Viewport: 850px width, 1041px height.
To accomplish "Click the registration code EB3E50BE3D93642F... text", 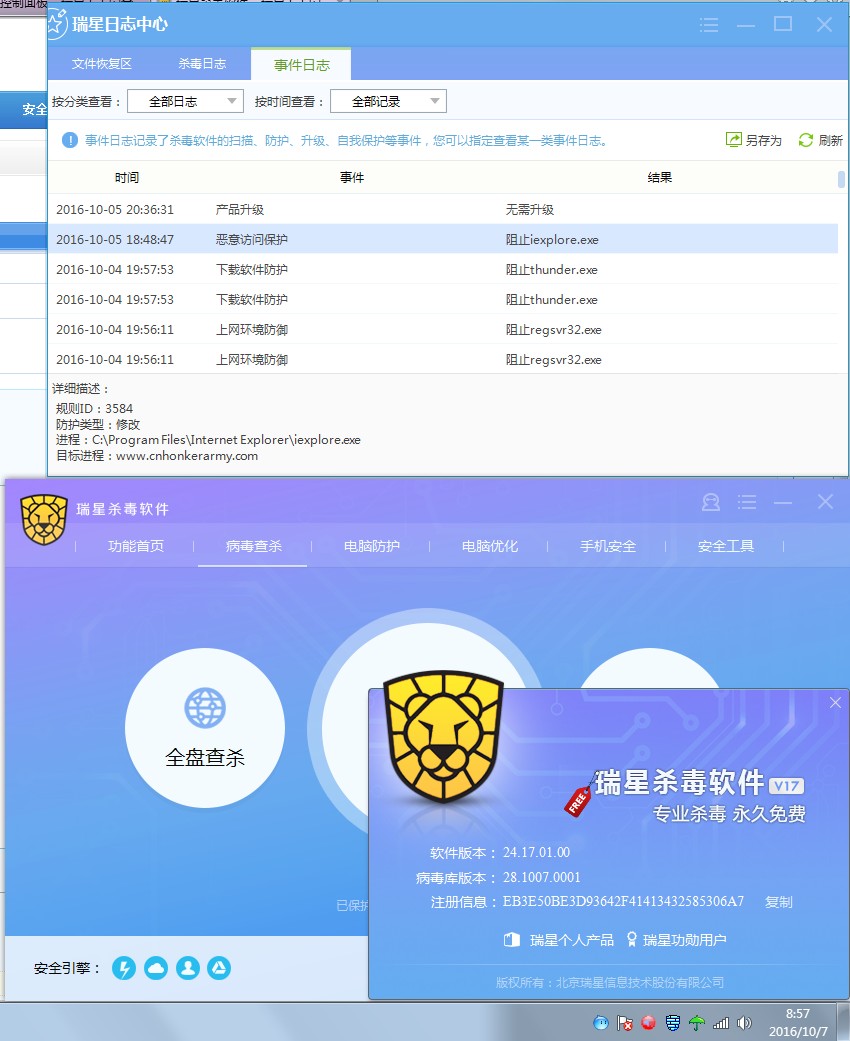I will click(623, 902).
